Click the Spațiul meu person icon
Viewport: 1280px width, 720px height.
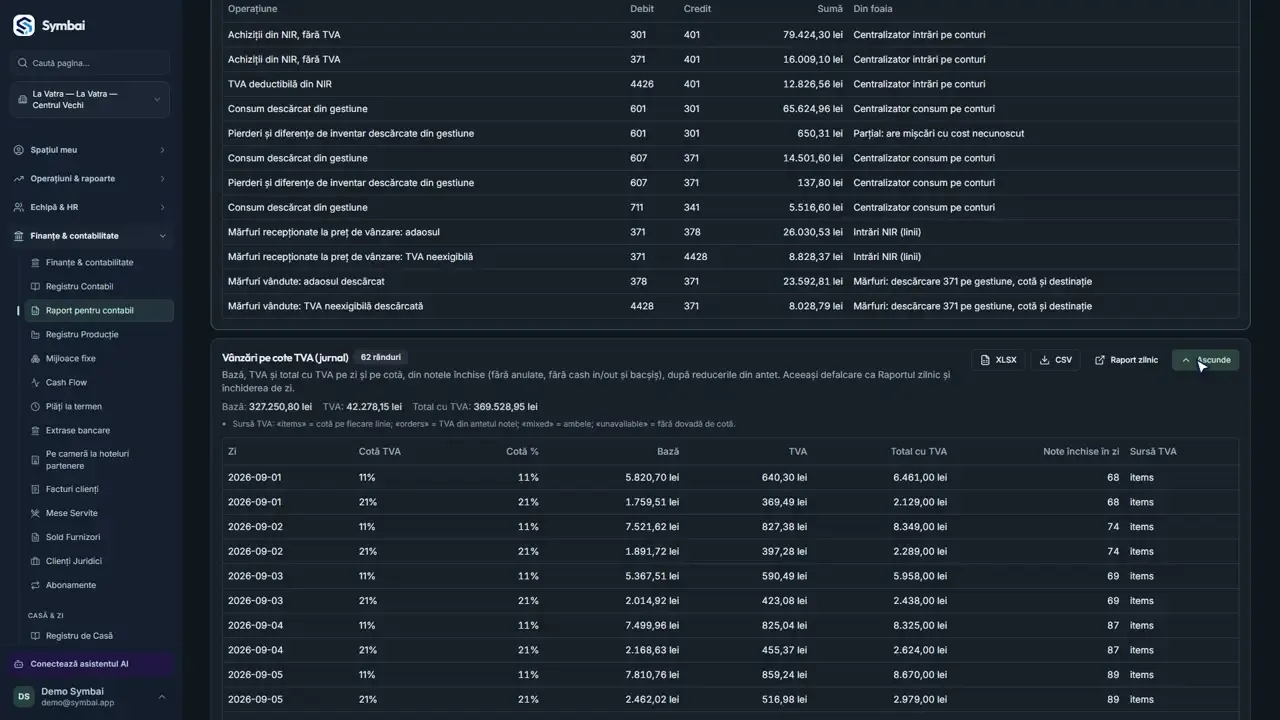tap(19, 150)
